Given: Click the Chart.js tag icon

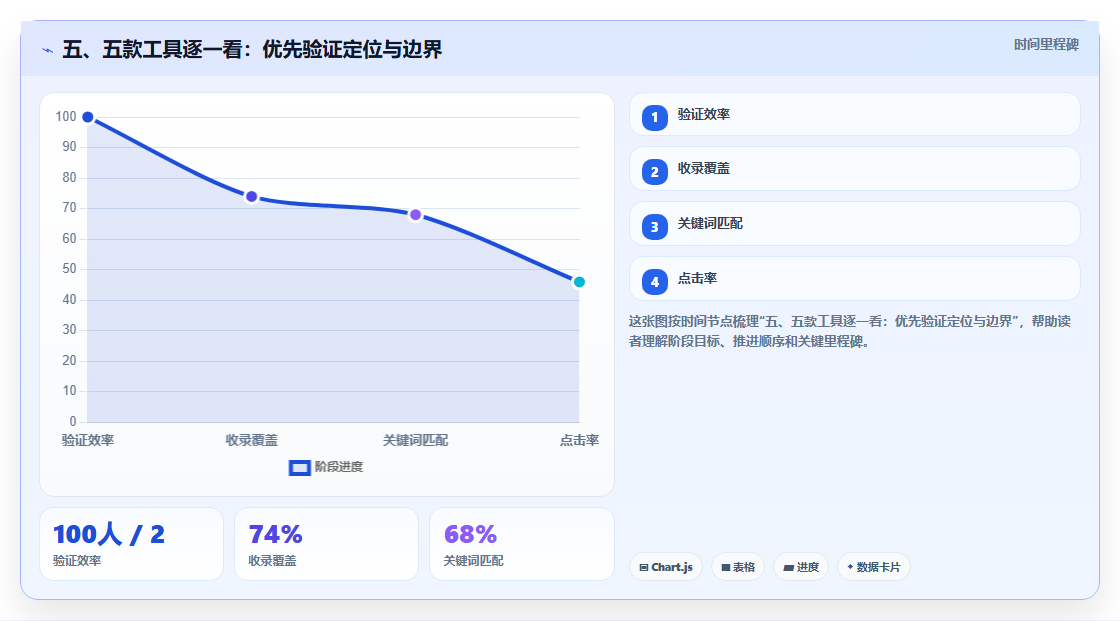Looking at the screenshot, I should 644,567.
